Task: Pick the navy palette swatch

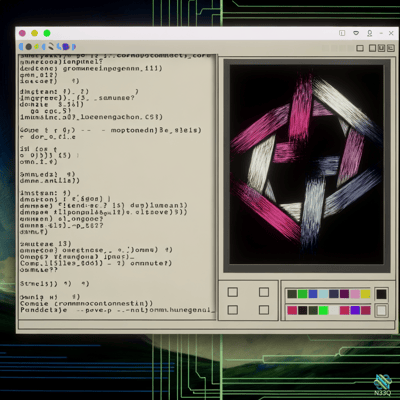Action: tap(334, 294)
